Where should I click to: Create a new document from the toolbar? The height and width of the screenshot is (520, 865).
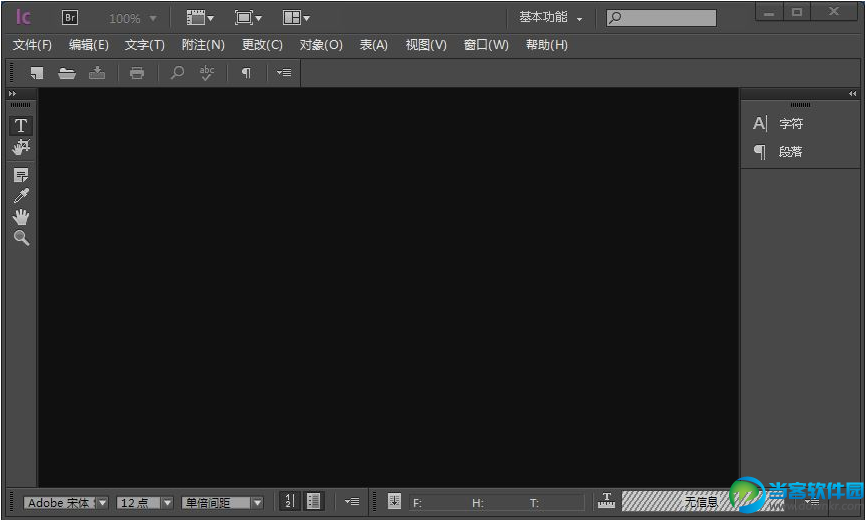36,73
